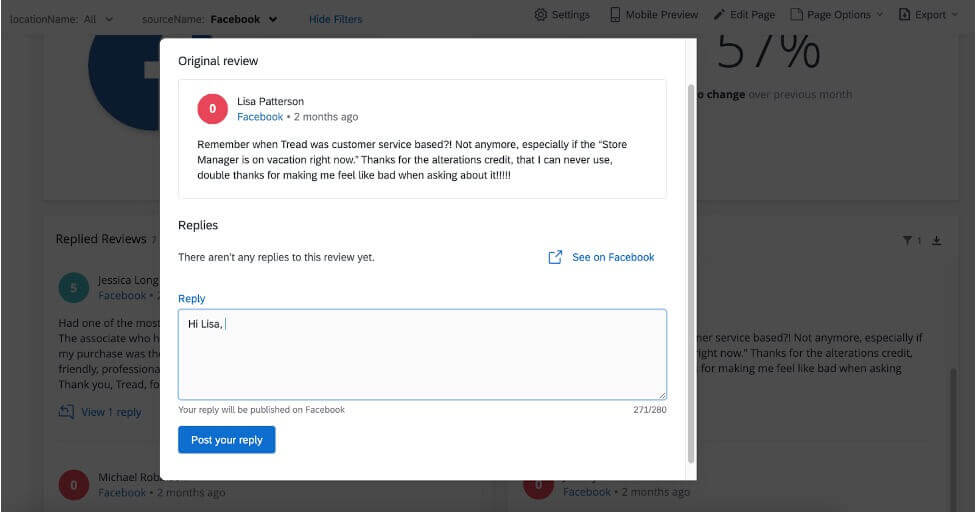Expand the Export chevron
This screenshot has width=976, height=512.
point(955,14)
